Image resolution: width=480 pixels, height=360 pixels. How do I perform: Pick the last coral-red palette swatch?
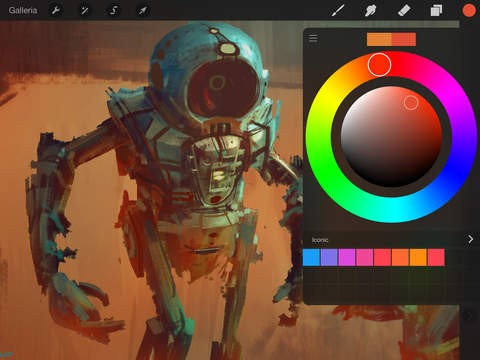(x=436, y=257)
